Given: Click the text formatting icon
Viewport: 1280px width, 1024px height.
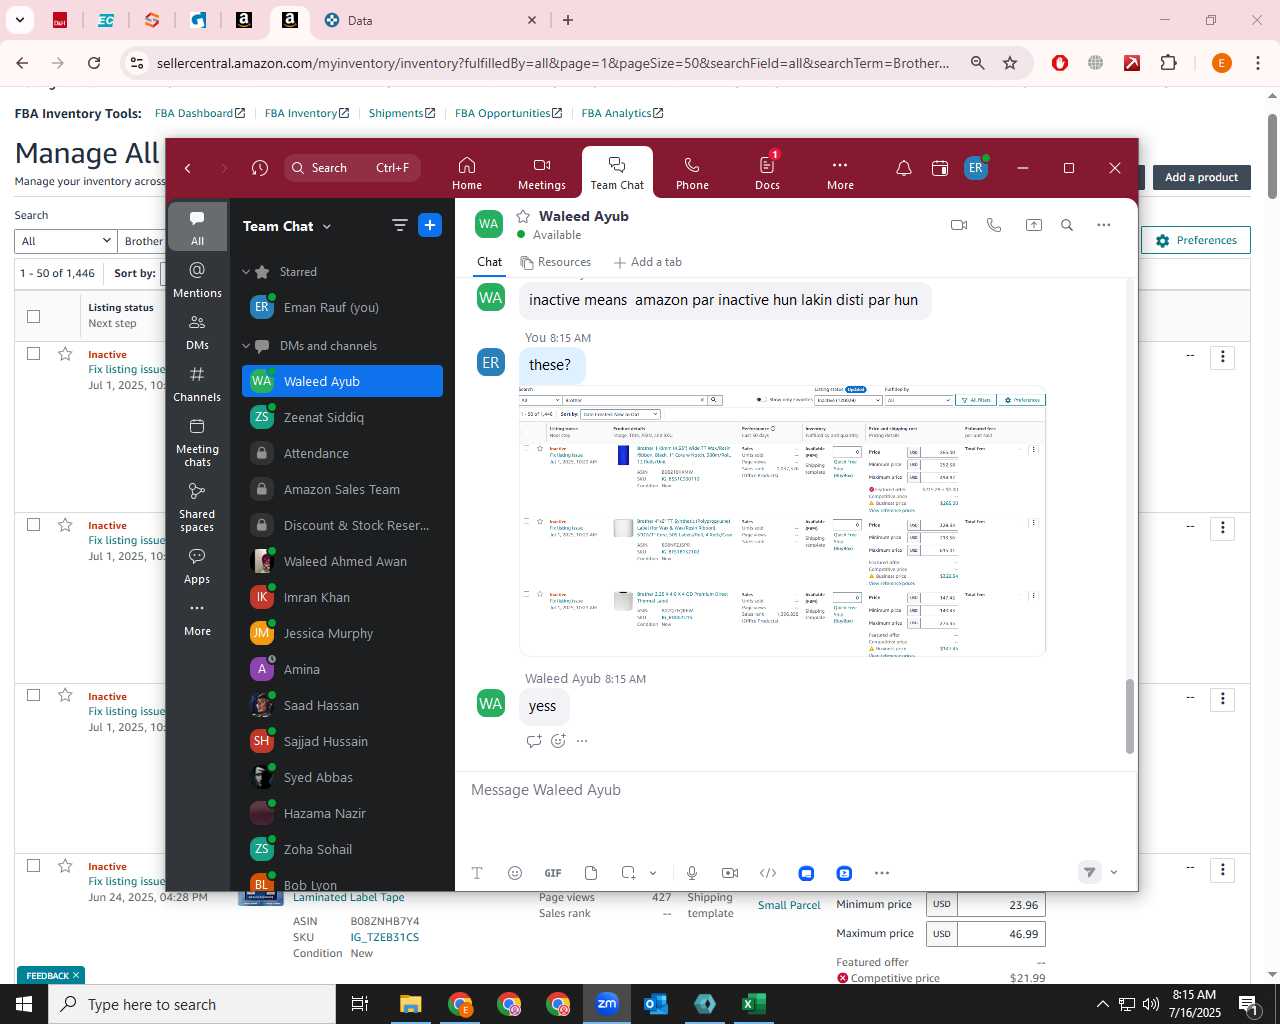Looking at the screenshot, I should coord(477,873).
